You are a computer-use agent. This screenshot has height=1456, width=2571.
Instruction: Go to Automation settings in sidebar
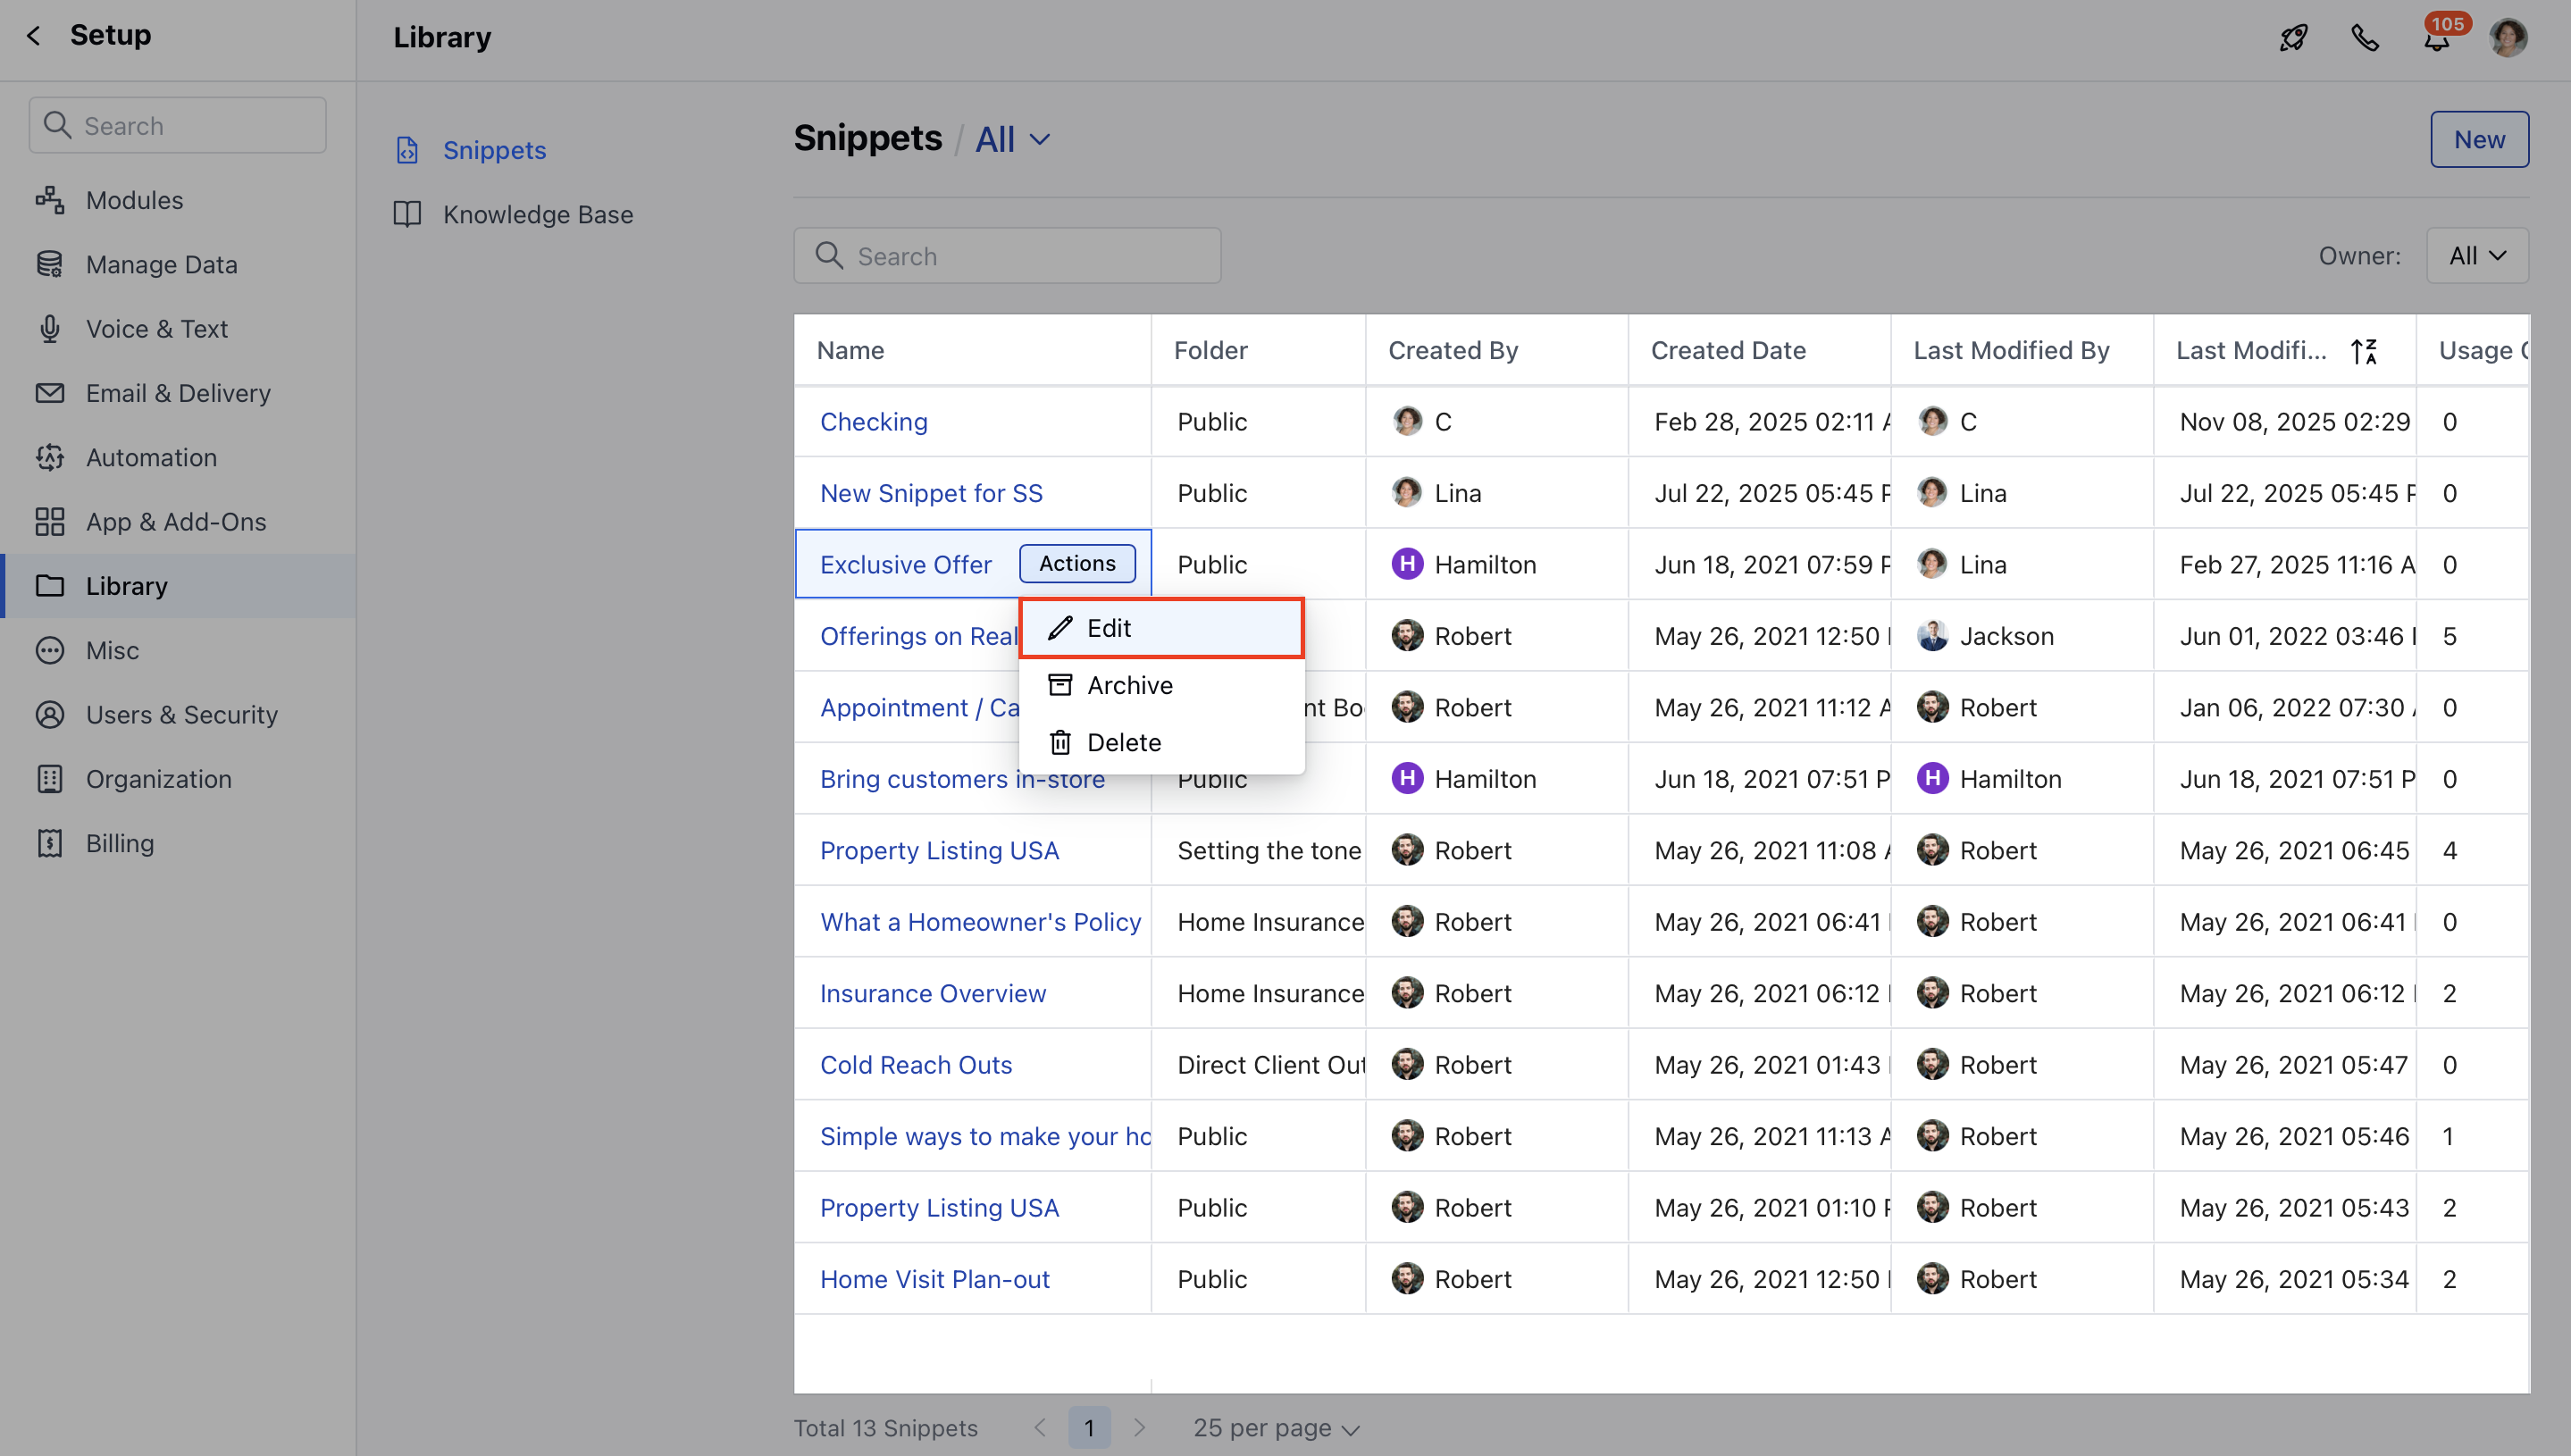(151, 457)
